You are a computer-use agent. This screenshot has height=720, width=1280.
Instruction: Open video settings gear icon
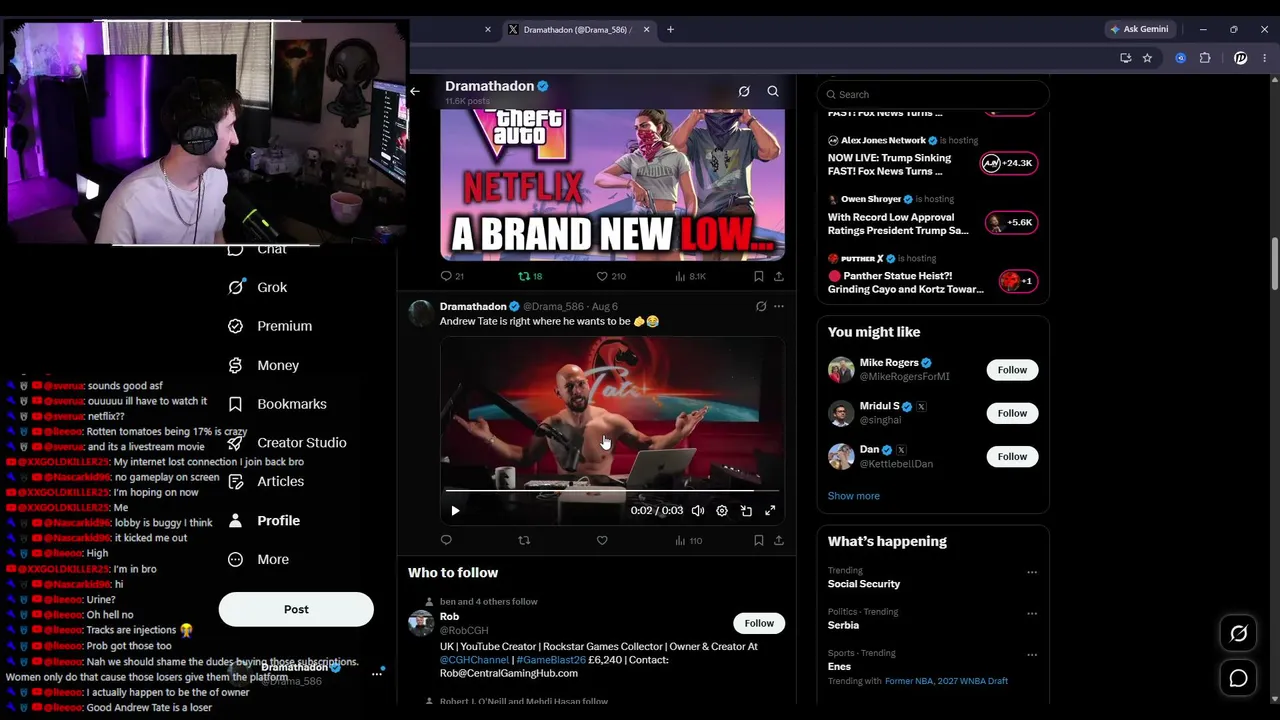click(x=722, y=511)
